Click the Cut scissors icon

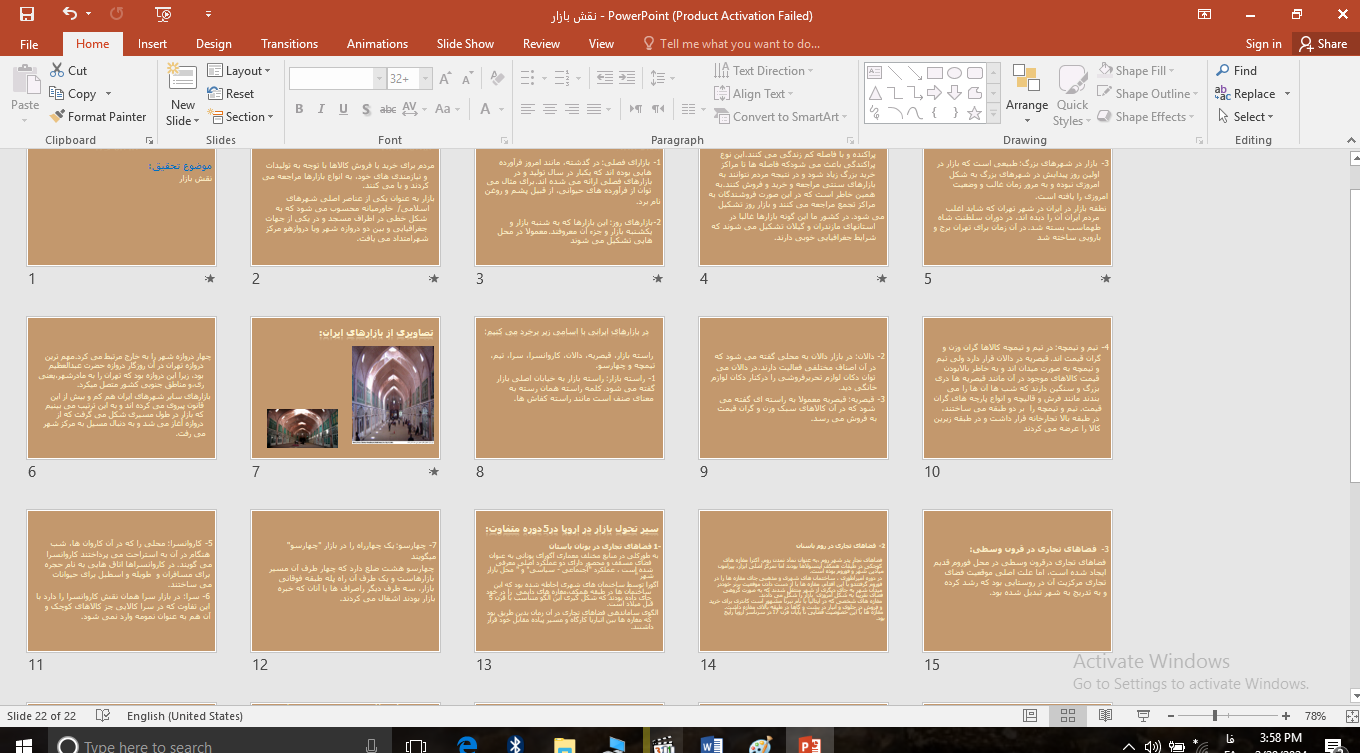56,71
